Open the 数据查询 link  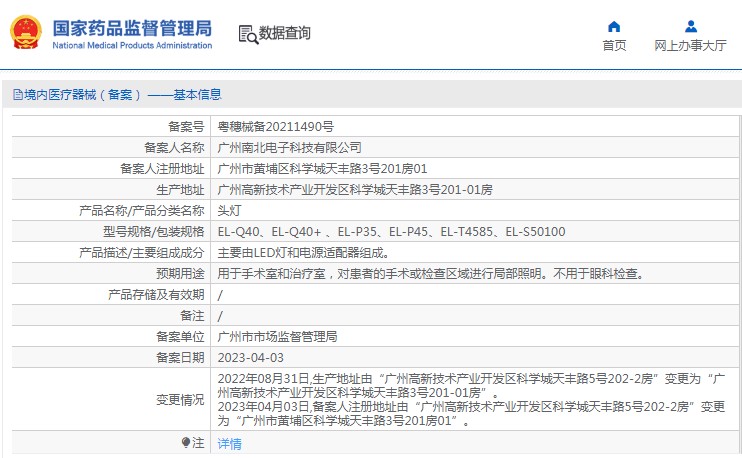tap(284, 33)
